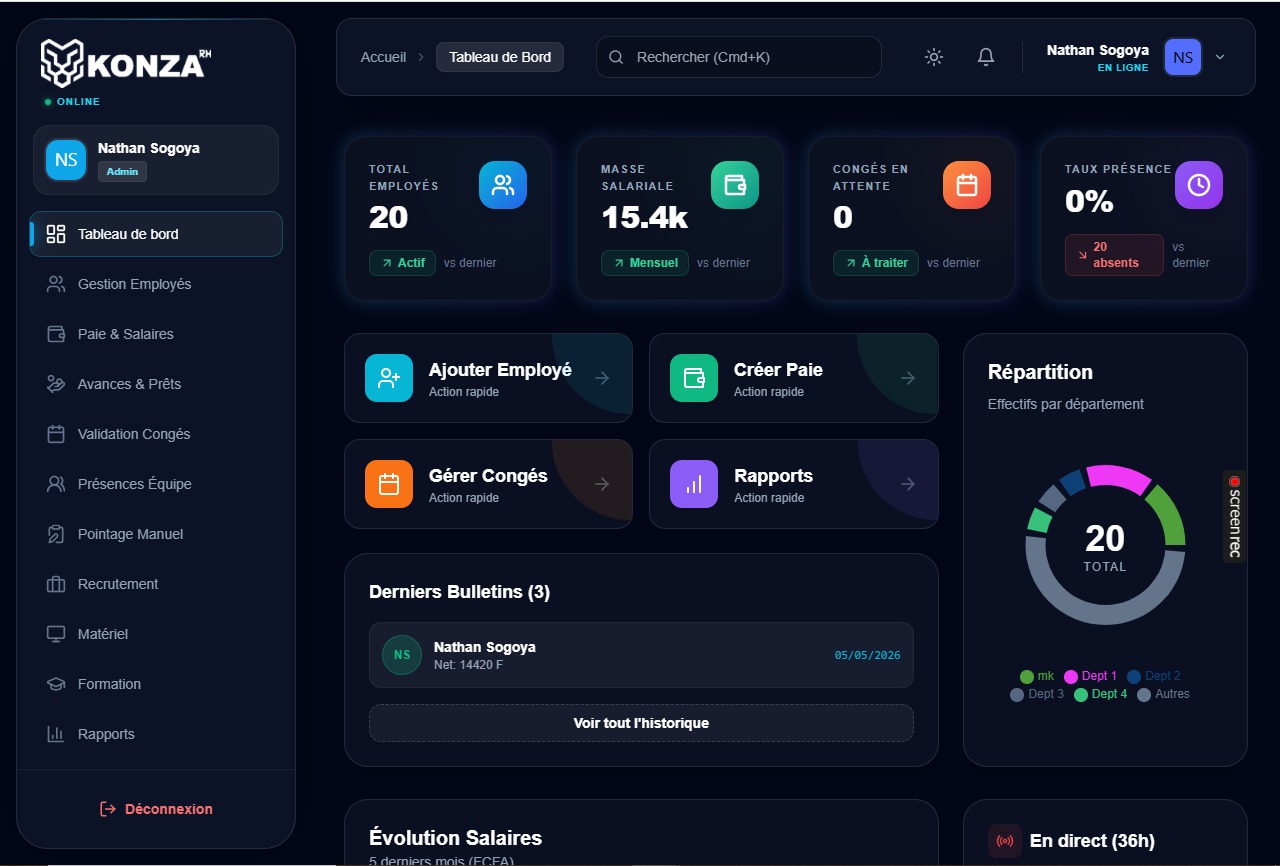Open the Gérer Congés arrow

[602, 484]
